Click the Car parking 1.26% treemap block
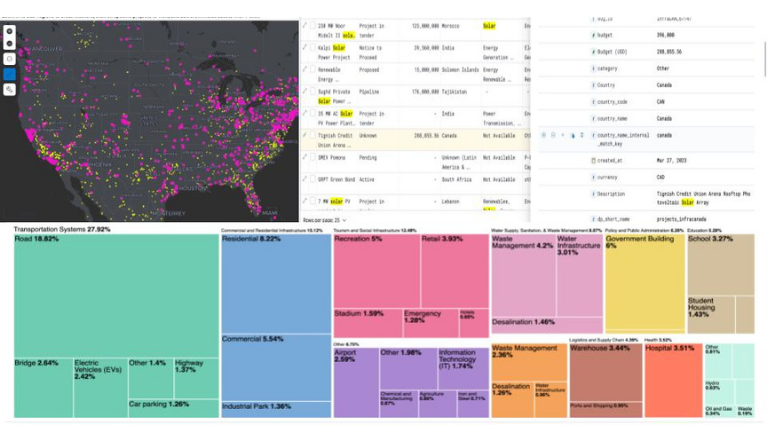The width and height of the screenshot is (767, 442). 174,408
